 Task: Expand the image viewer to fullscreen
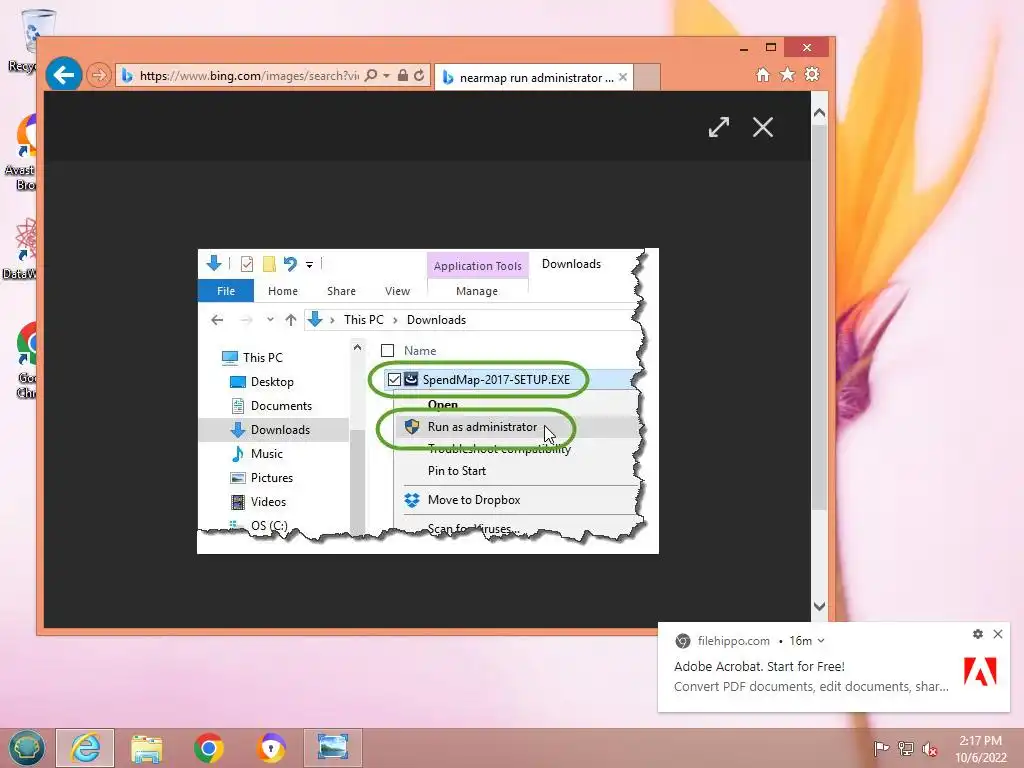coord(719,127)
